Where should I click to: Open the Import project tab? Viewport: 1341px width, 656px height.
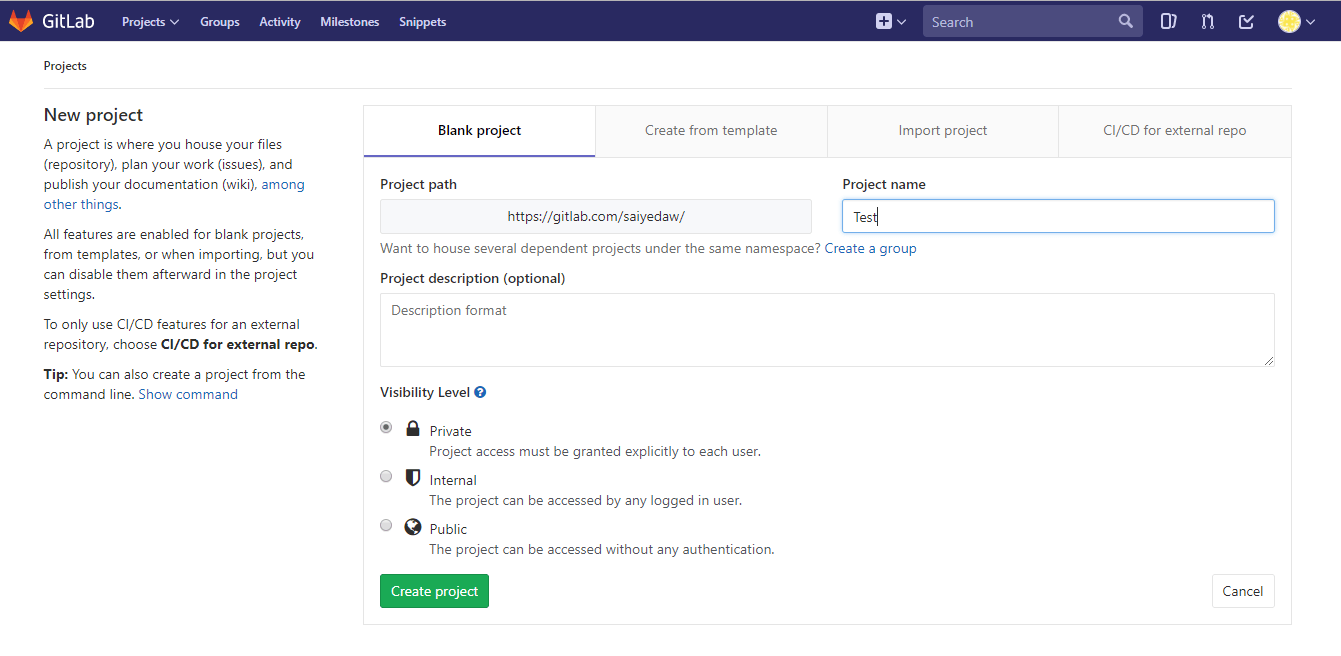942,130
